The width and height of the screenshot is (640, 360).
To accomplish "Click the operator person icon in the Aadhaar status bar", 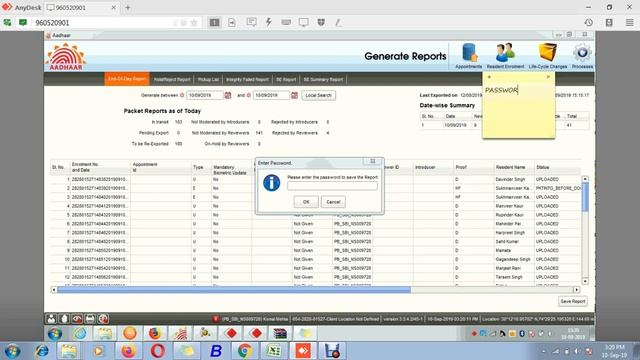I will [x=51, y=318].
